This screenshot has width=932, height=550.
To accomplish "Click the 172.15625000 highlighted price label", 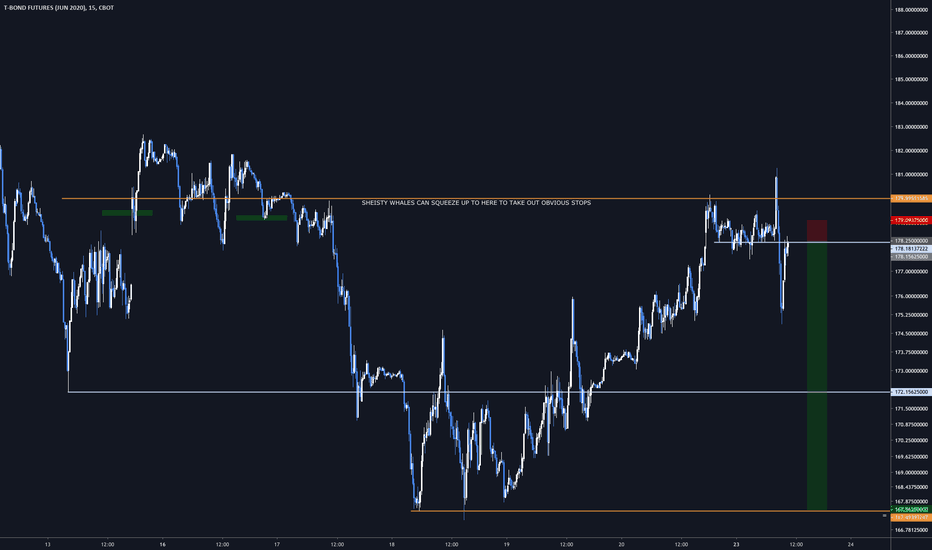I will [x=911, y=392].
